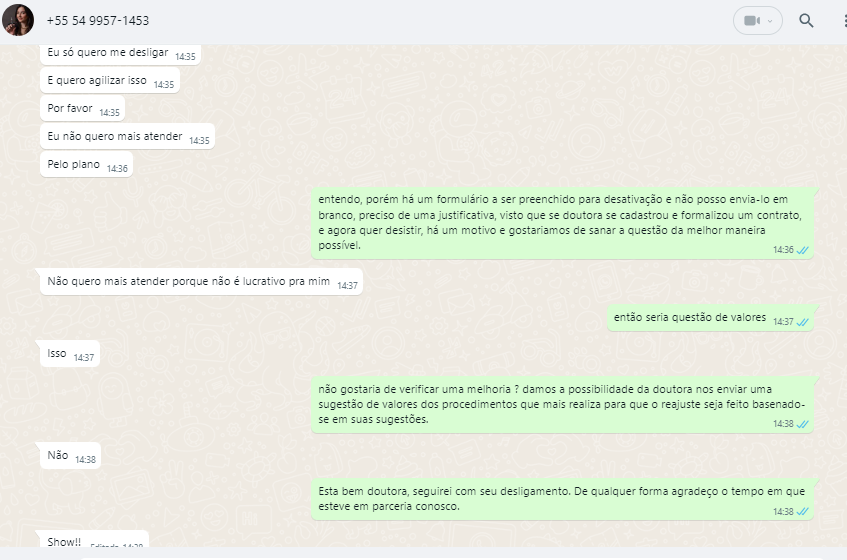This screenshot has width=847, height=560.
Task: Select the 'Isso' reply bubble
Action: pos(70,354)
